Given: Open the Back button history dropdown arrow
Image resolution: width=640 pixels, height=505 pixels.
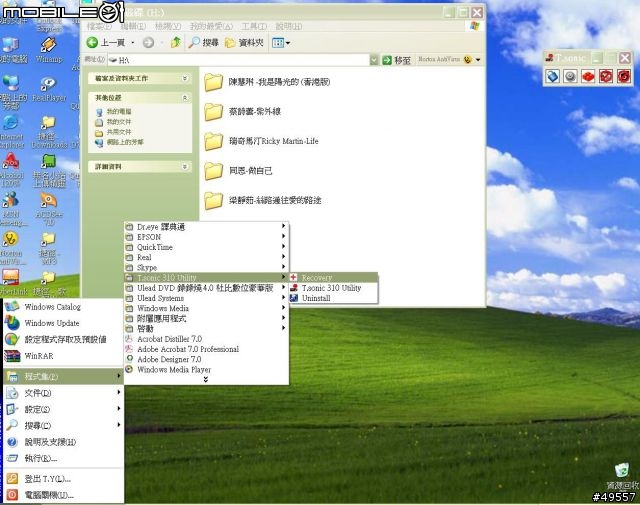Looking at the screenshot, I should tap(133, 42).
